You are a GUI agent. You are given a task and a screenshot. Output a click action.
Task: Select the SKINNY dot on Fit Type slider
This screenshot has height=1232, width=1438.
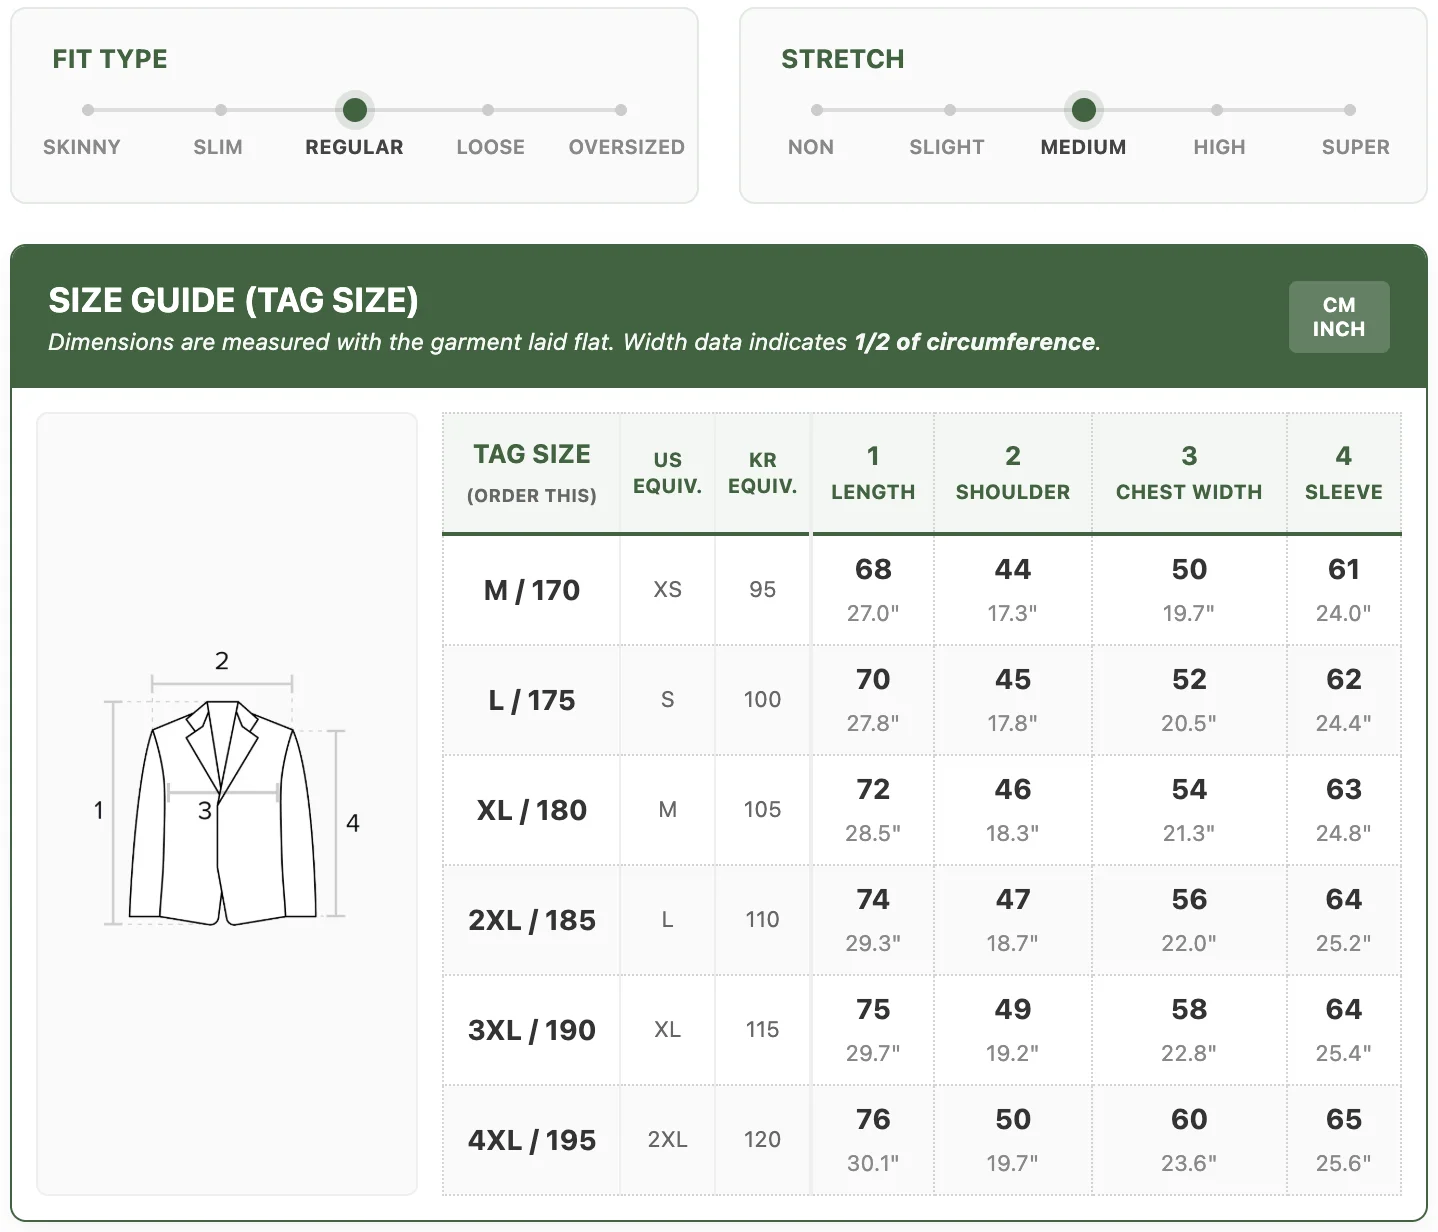(88, 110)
